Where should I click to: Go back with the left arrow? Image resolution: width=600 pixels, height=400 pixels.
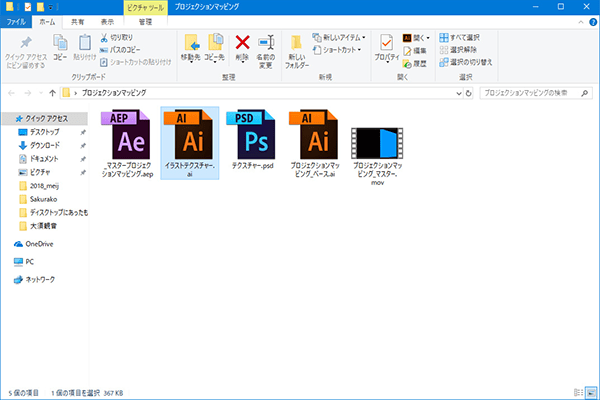(x=11, y=93)
